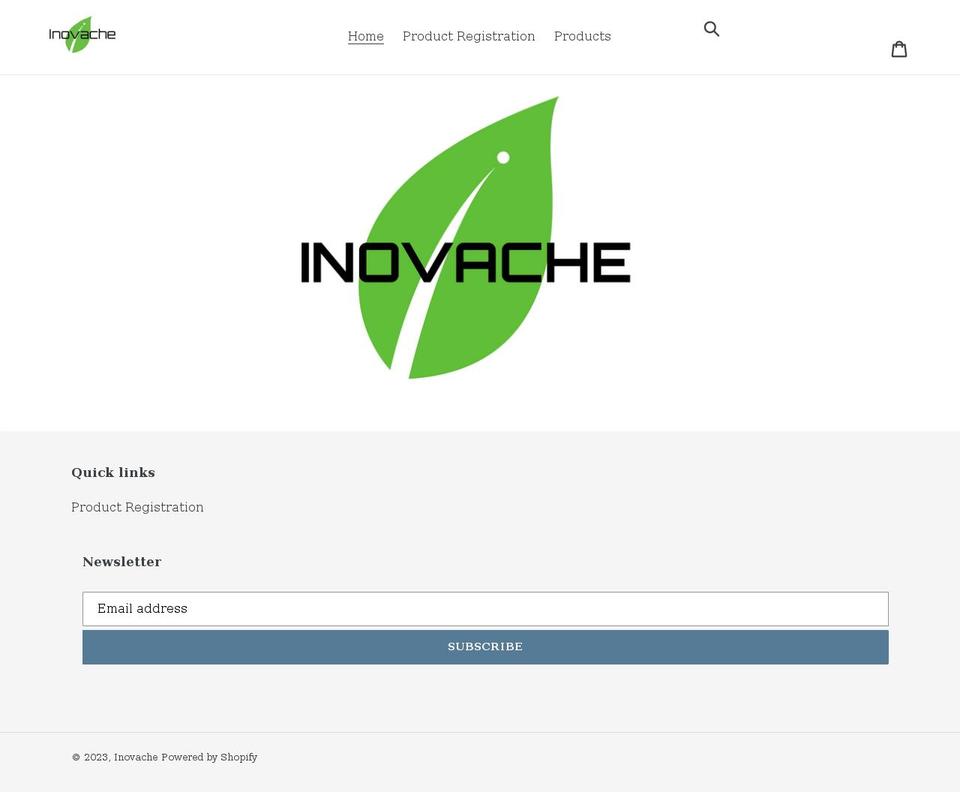
Task: Focus the Email address field
Action: (x=485, y=608)
